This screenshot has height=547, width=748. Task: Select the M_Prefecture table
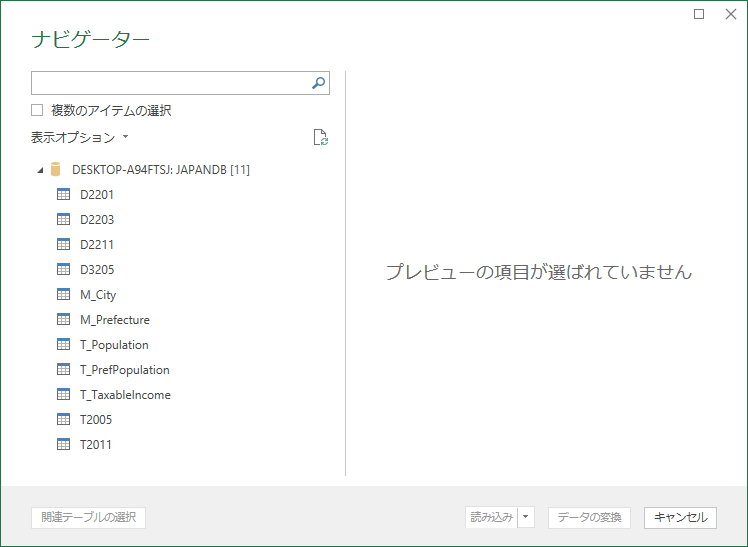click(114, 320)
